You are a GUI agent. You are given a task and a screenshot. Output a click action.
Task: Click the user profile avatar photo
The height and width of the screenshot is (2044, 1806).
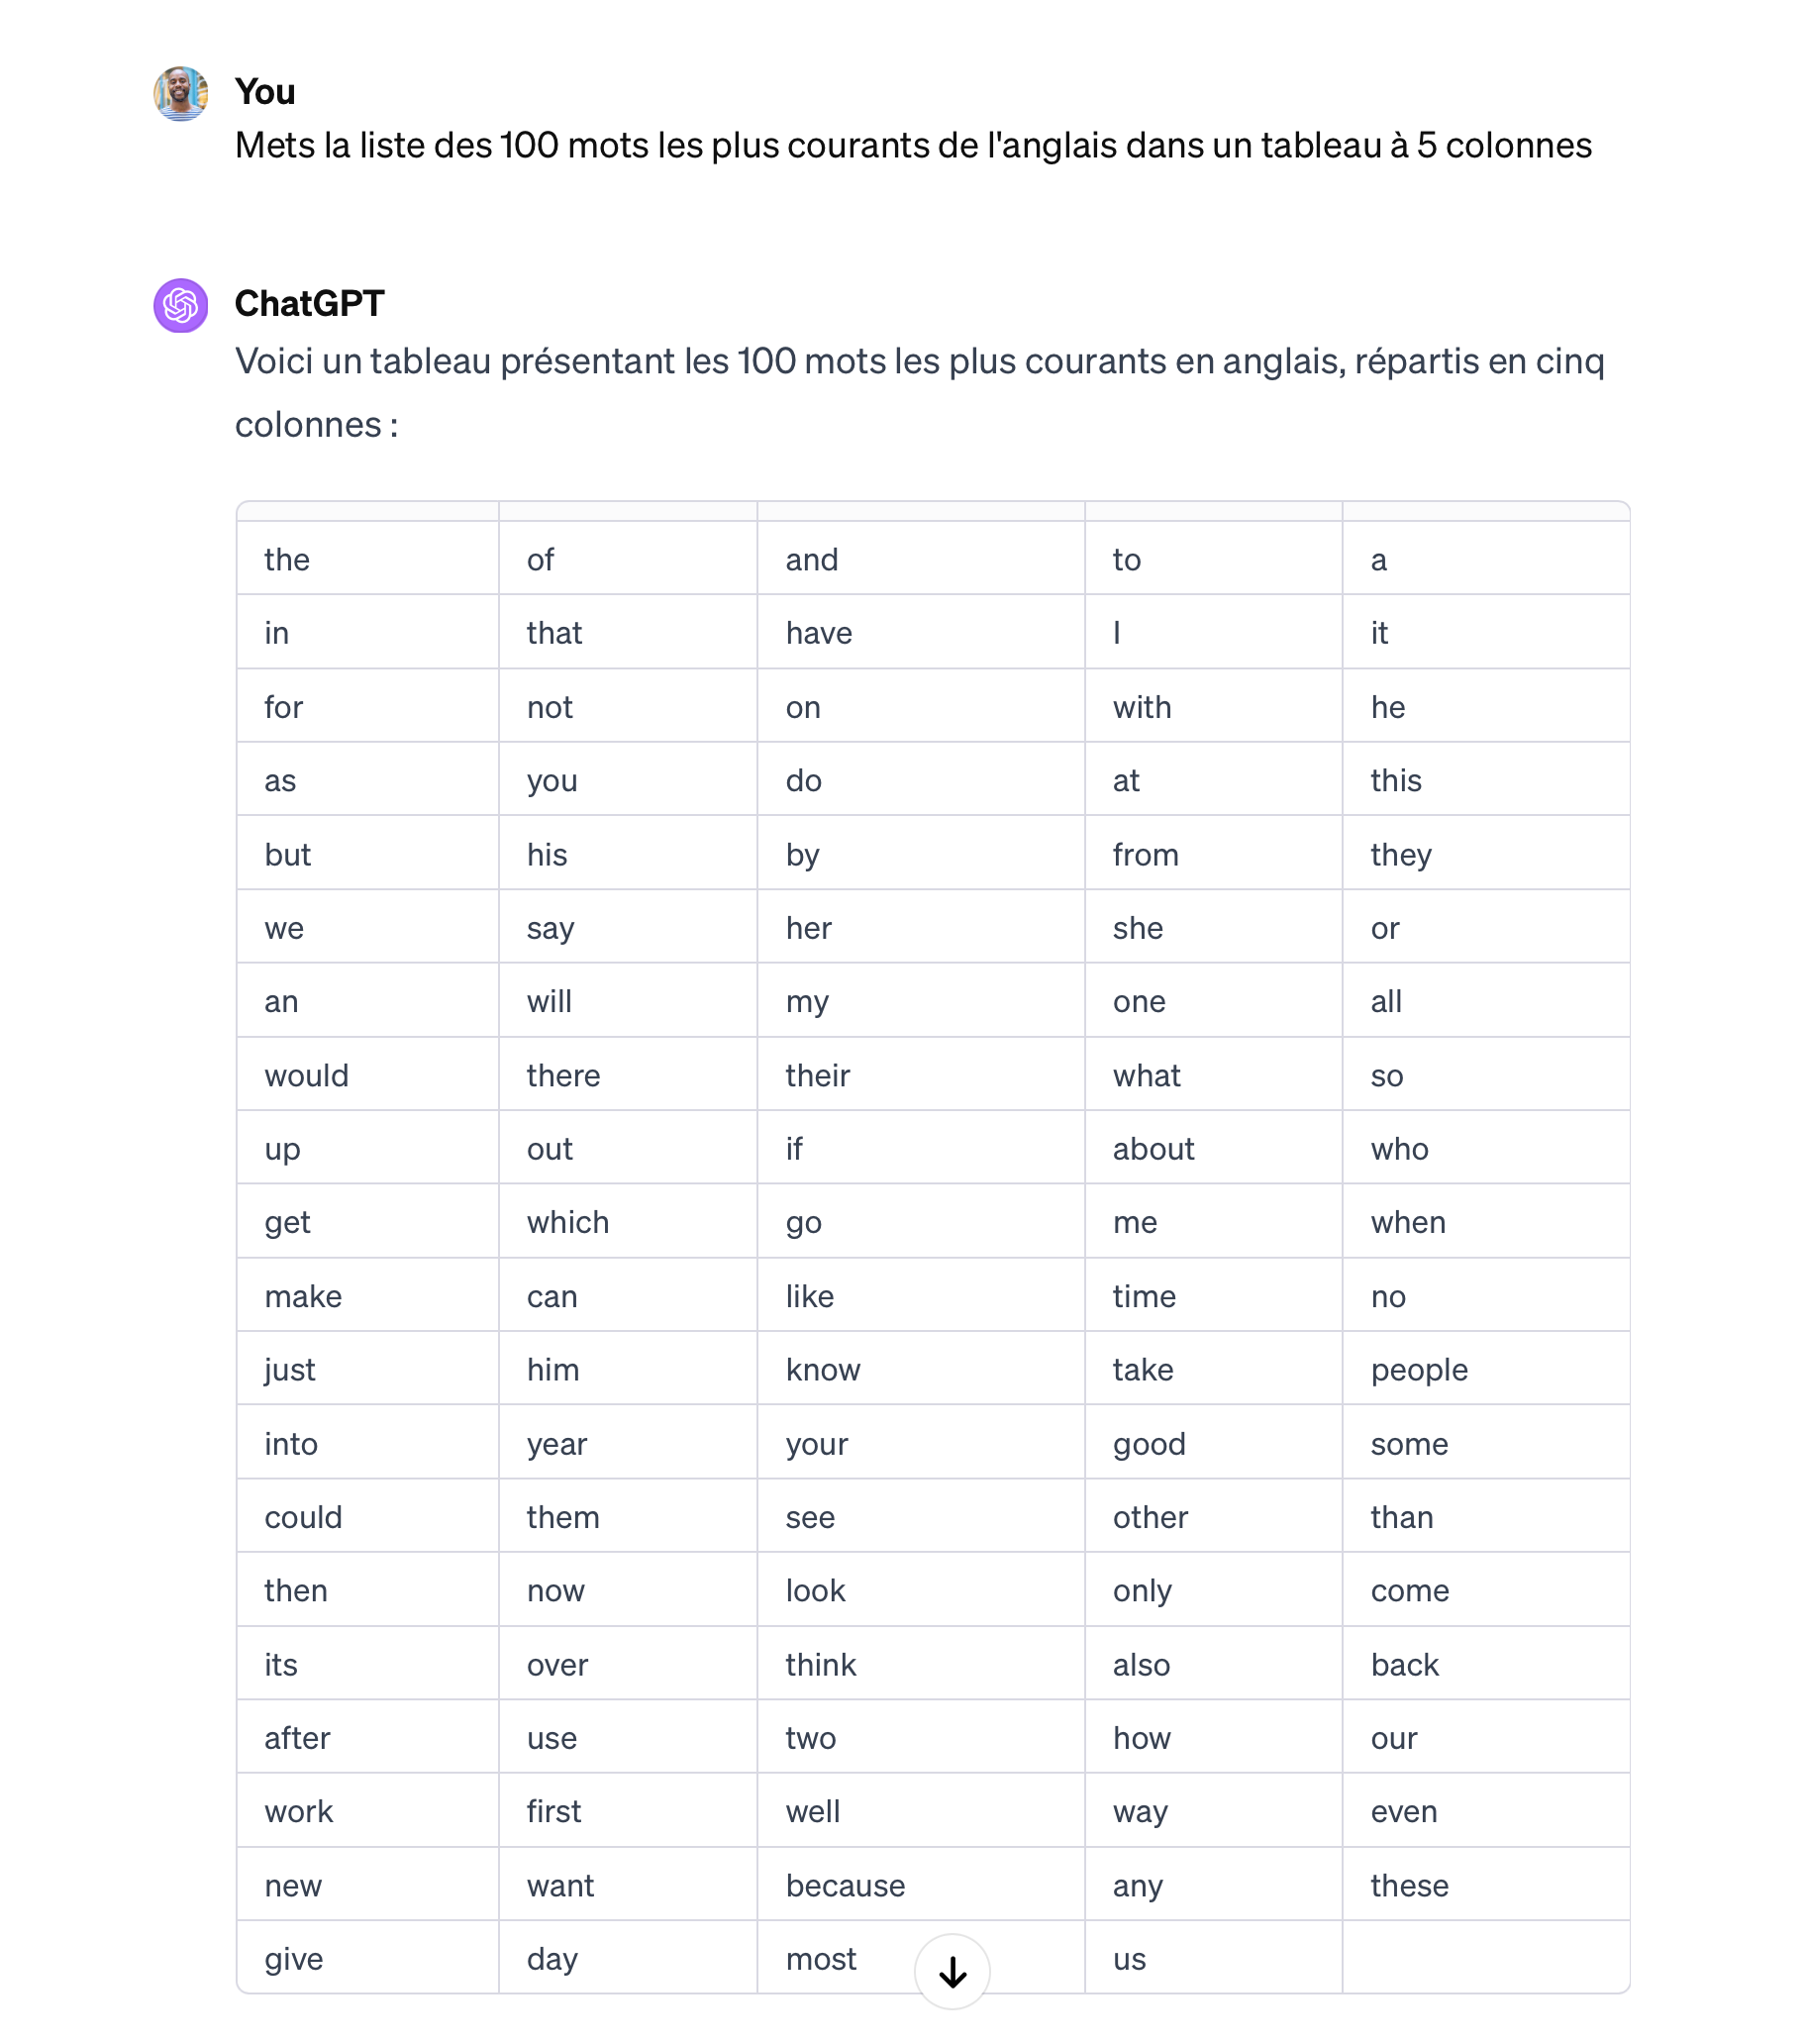[181, 94]
